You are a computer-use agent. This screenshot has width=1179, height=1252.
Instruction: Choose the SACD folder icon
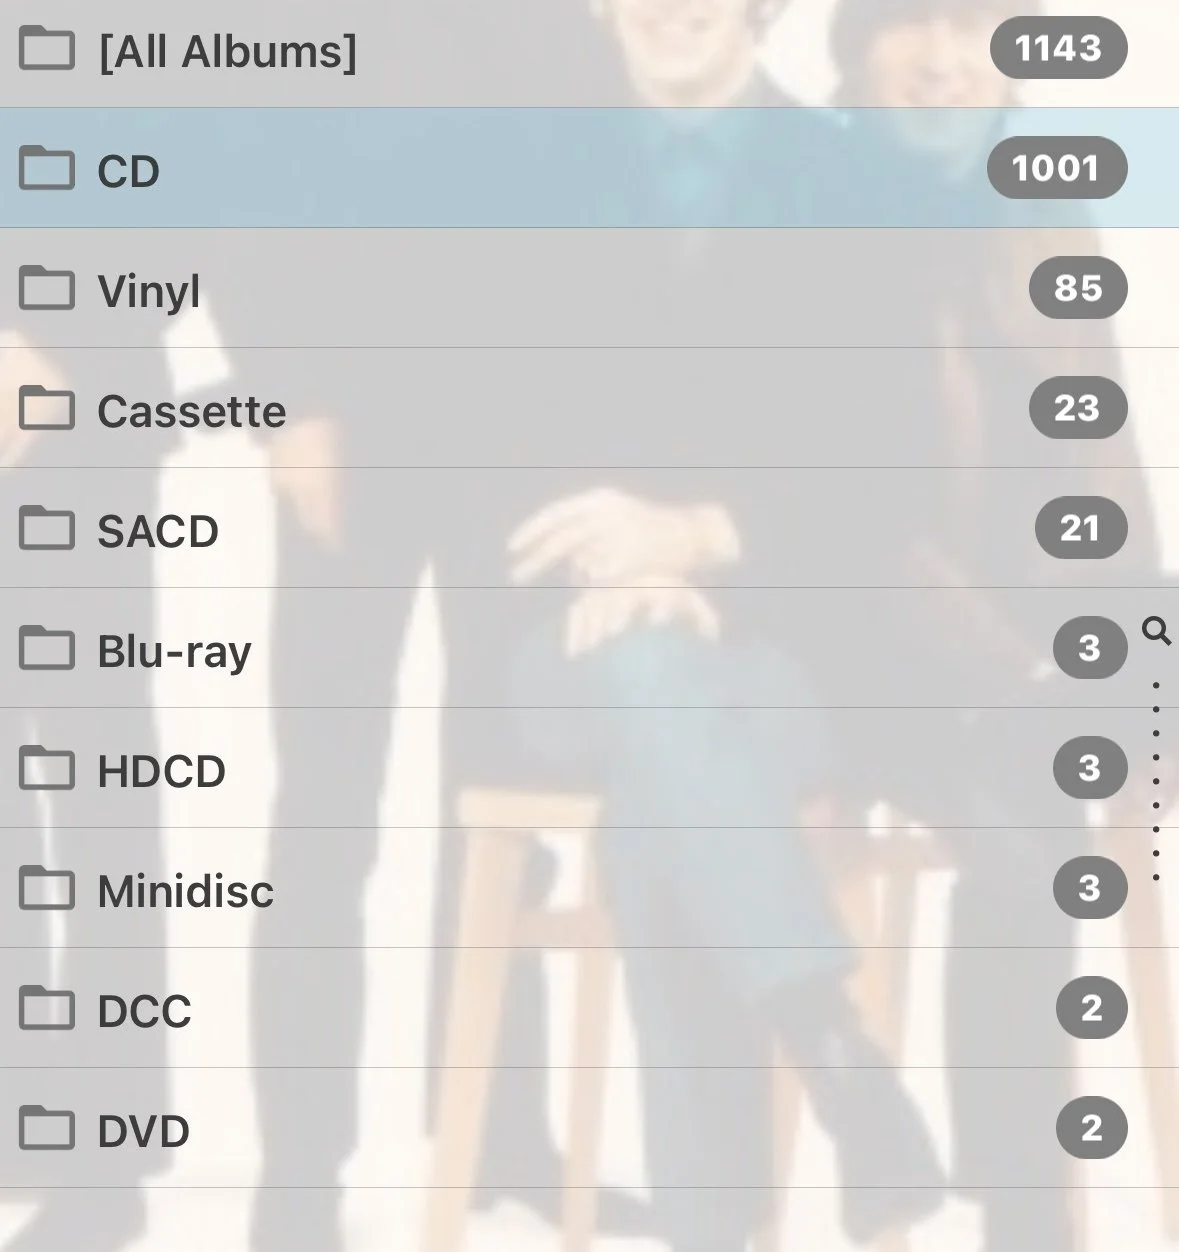[47, 528]
